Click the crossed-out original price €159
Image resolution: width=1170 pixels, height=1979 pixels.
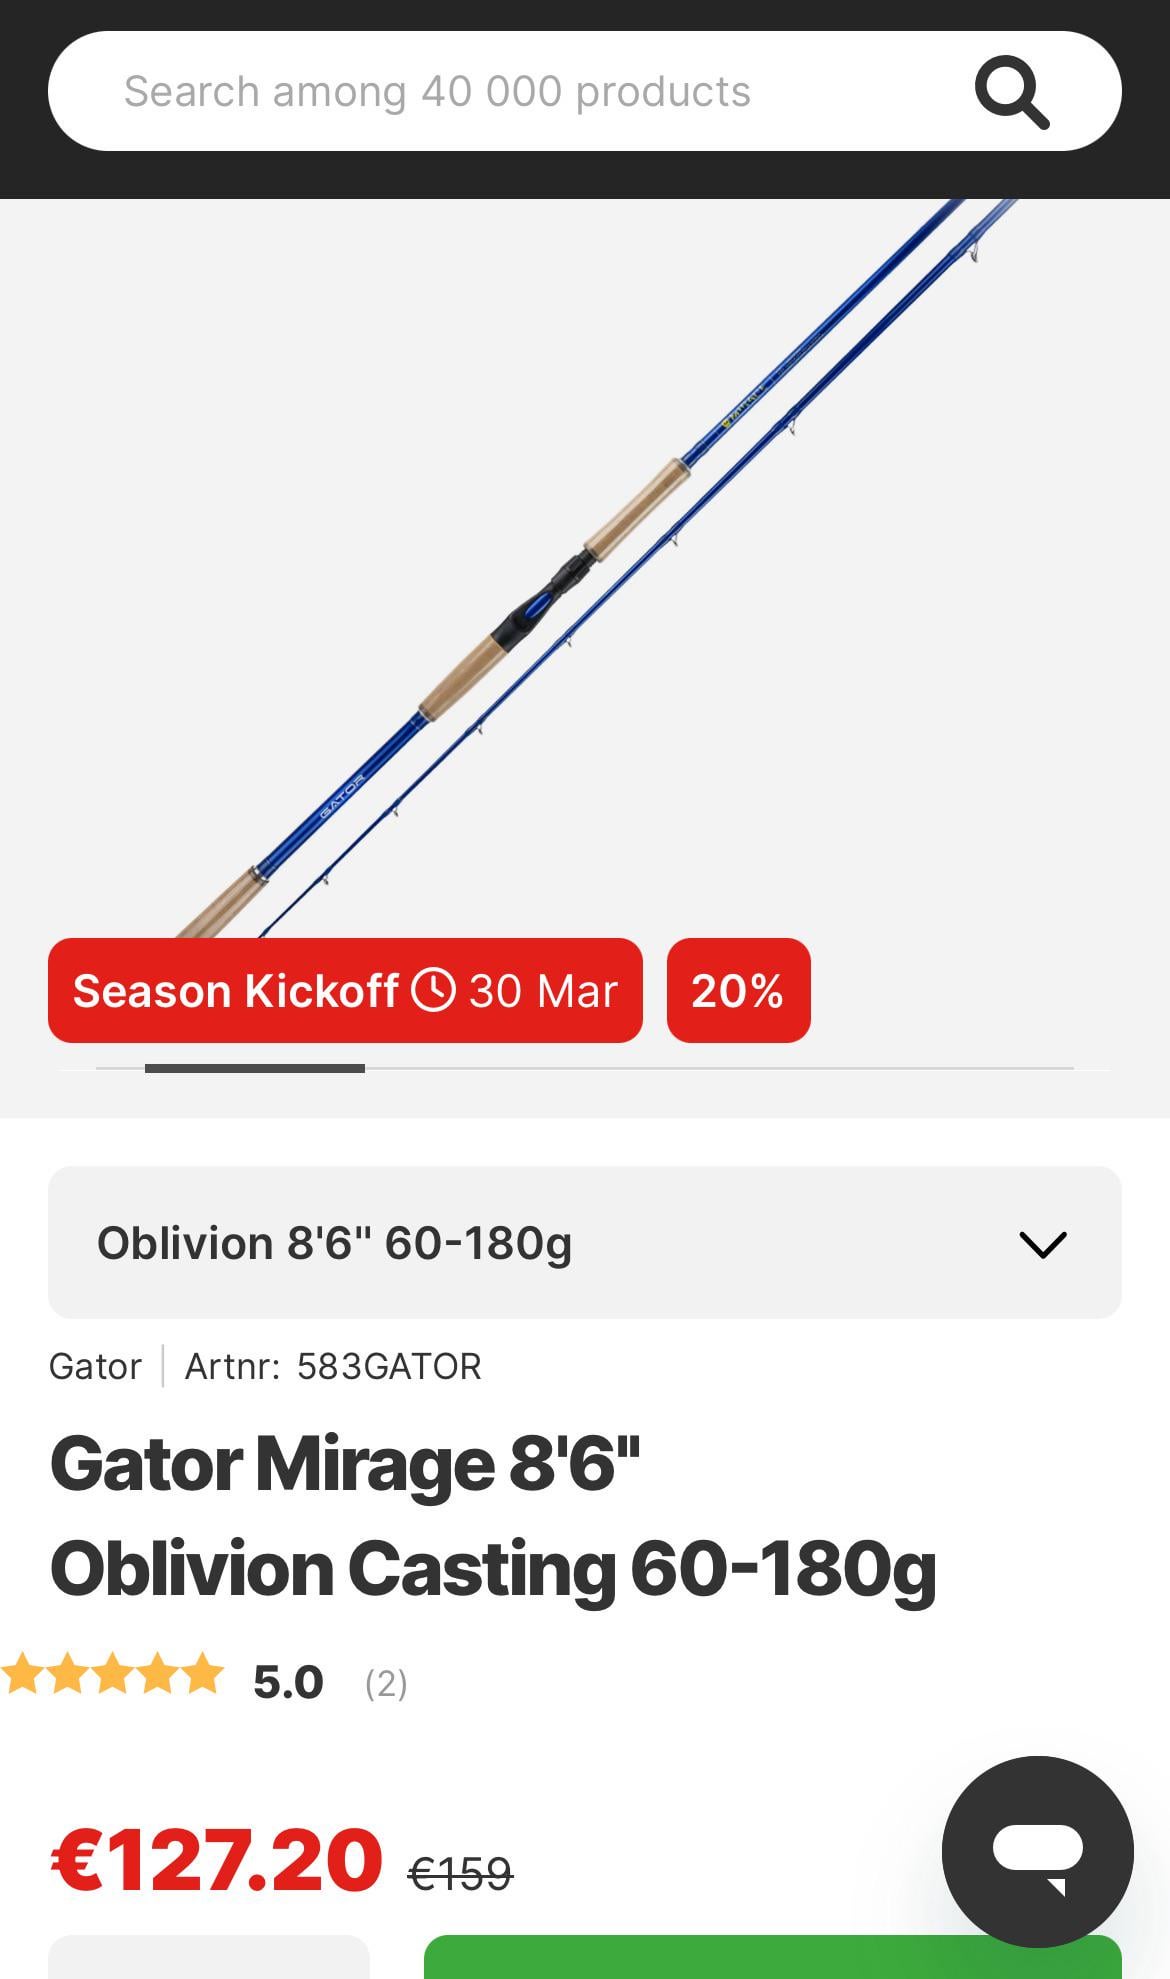click(x=460, y=1873)
